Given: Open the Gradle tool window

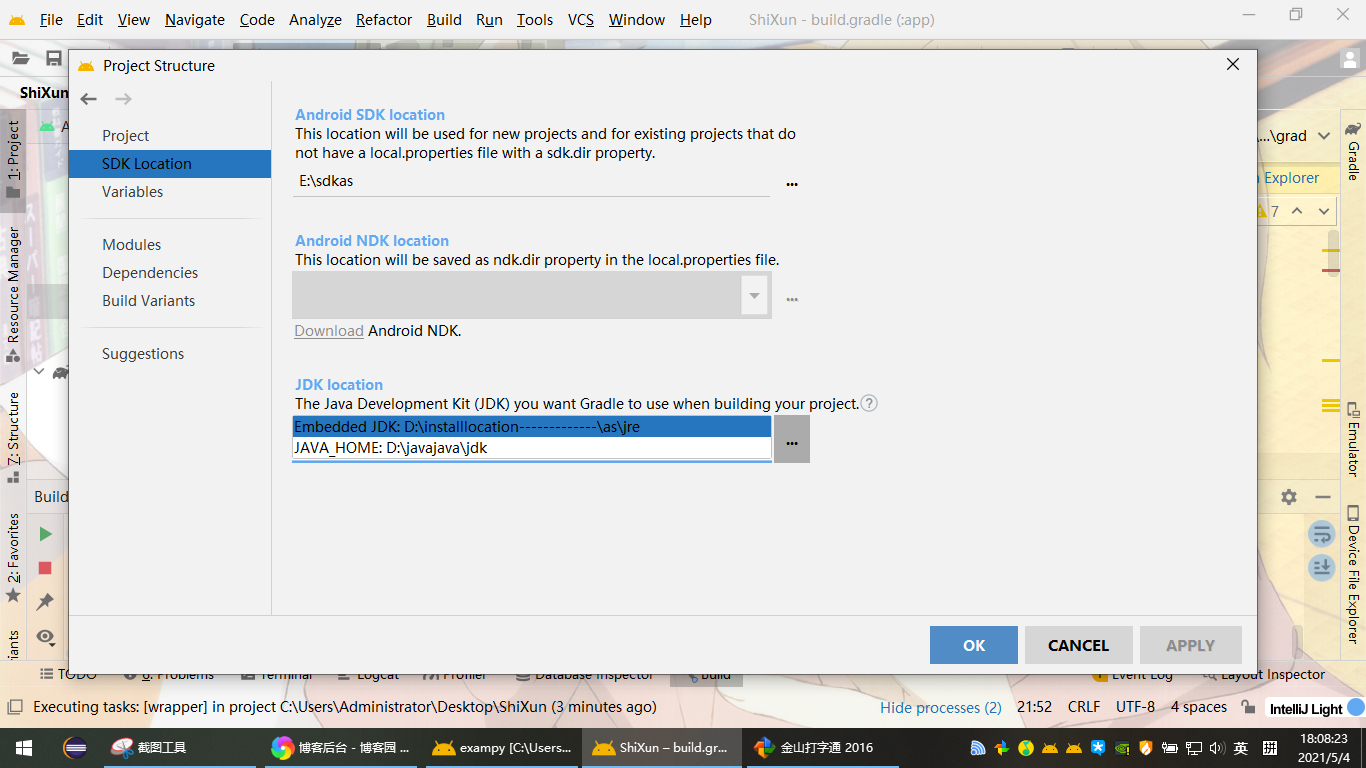Looking at the screenshot, I should click(x=1353, y=152).
